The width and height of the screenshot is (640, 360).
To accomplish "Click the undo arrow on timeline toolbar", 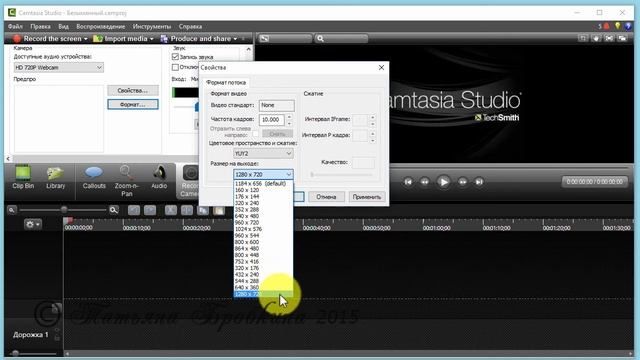I will [x=133, y=210].
